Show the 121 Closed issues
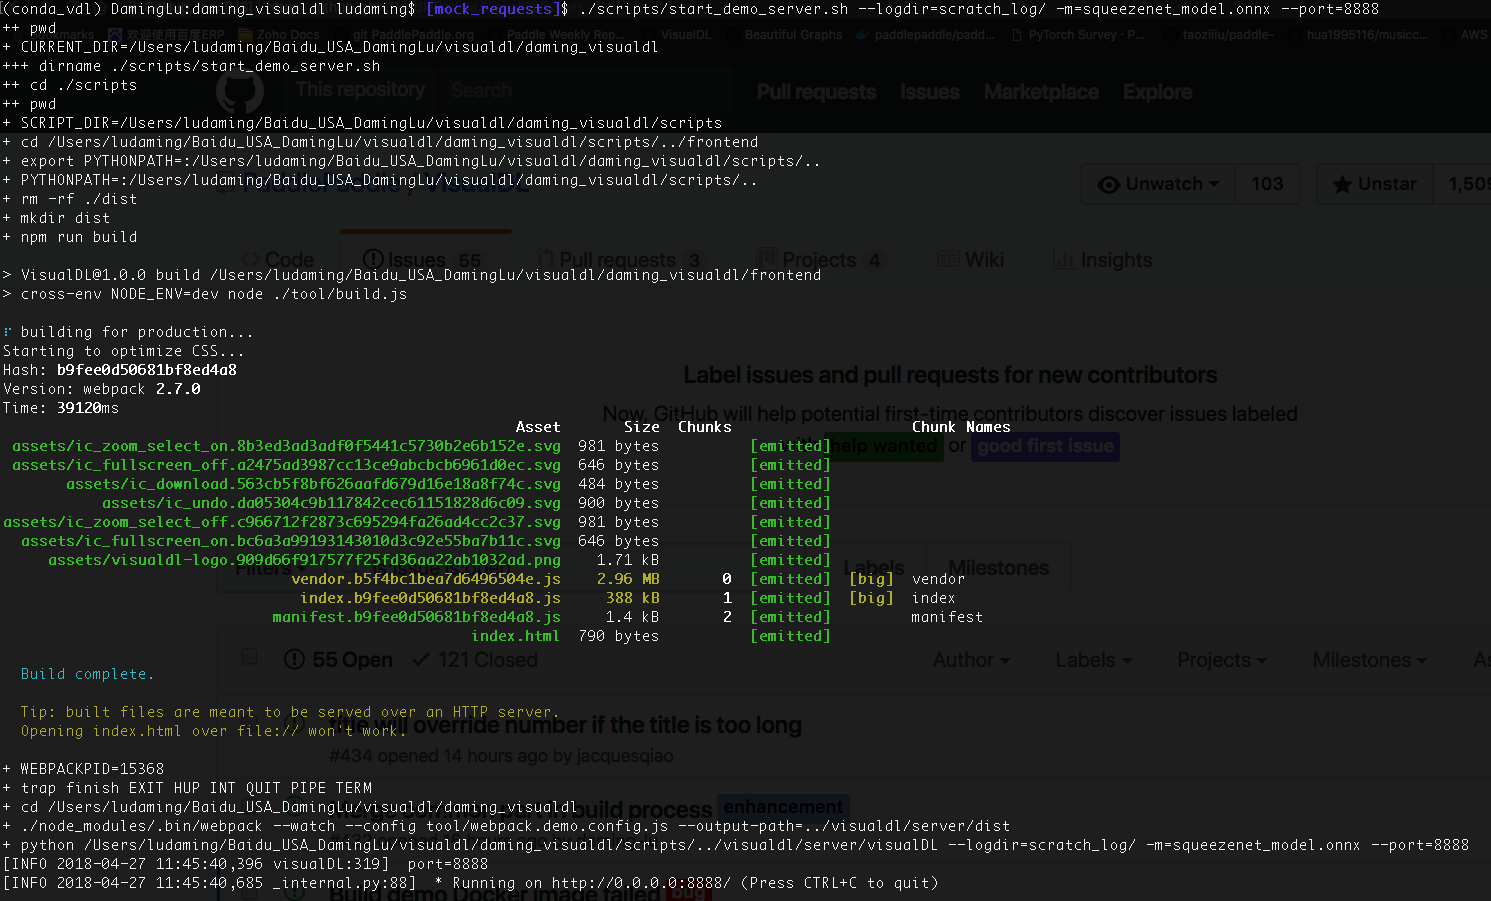This screenshot has height=901, width=1491. pyautogui.click(x=475, y=660)
